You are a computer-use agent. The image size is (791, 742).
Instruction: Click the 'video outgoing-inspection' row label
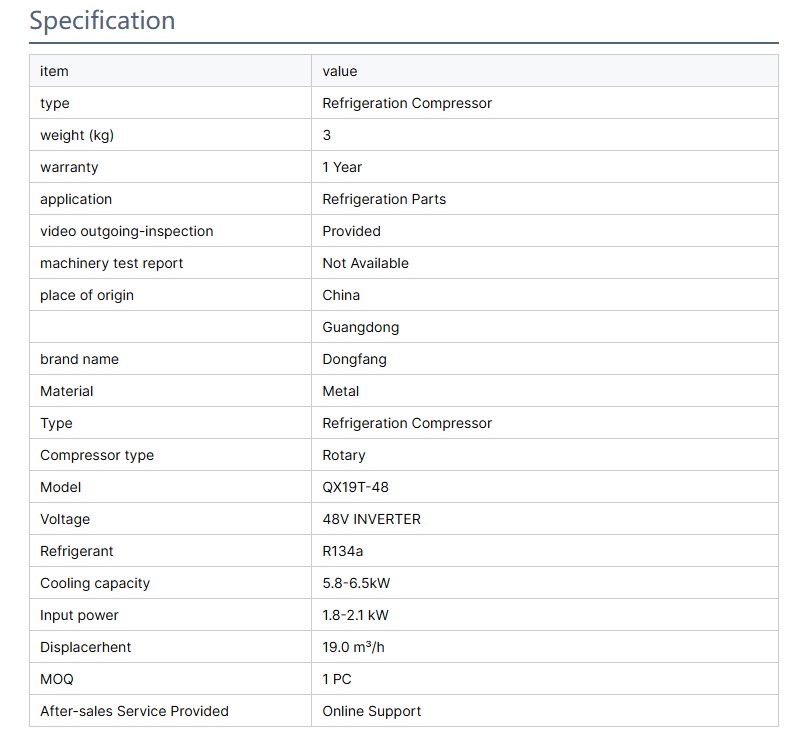pyautogui.click(x=126, y=231)
